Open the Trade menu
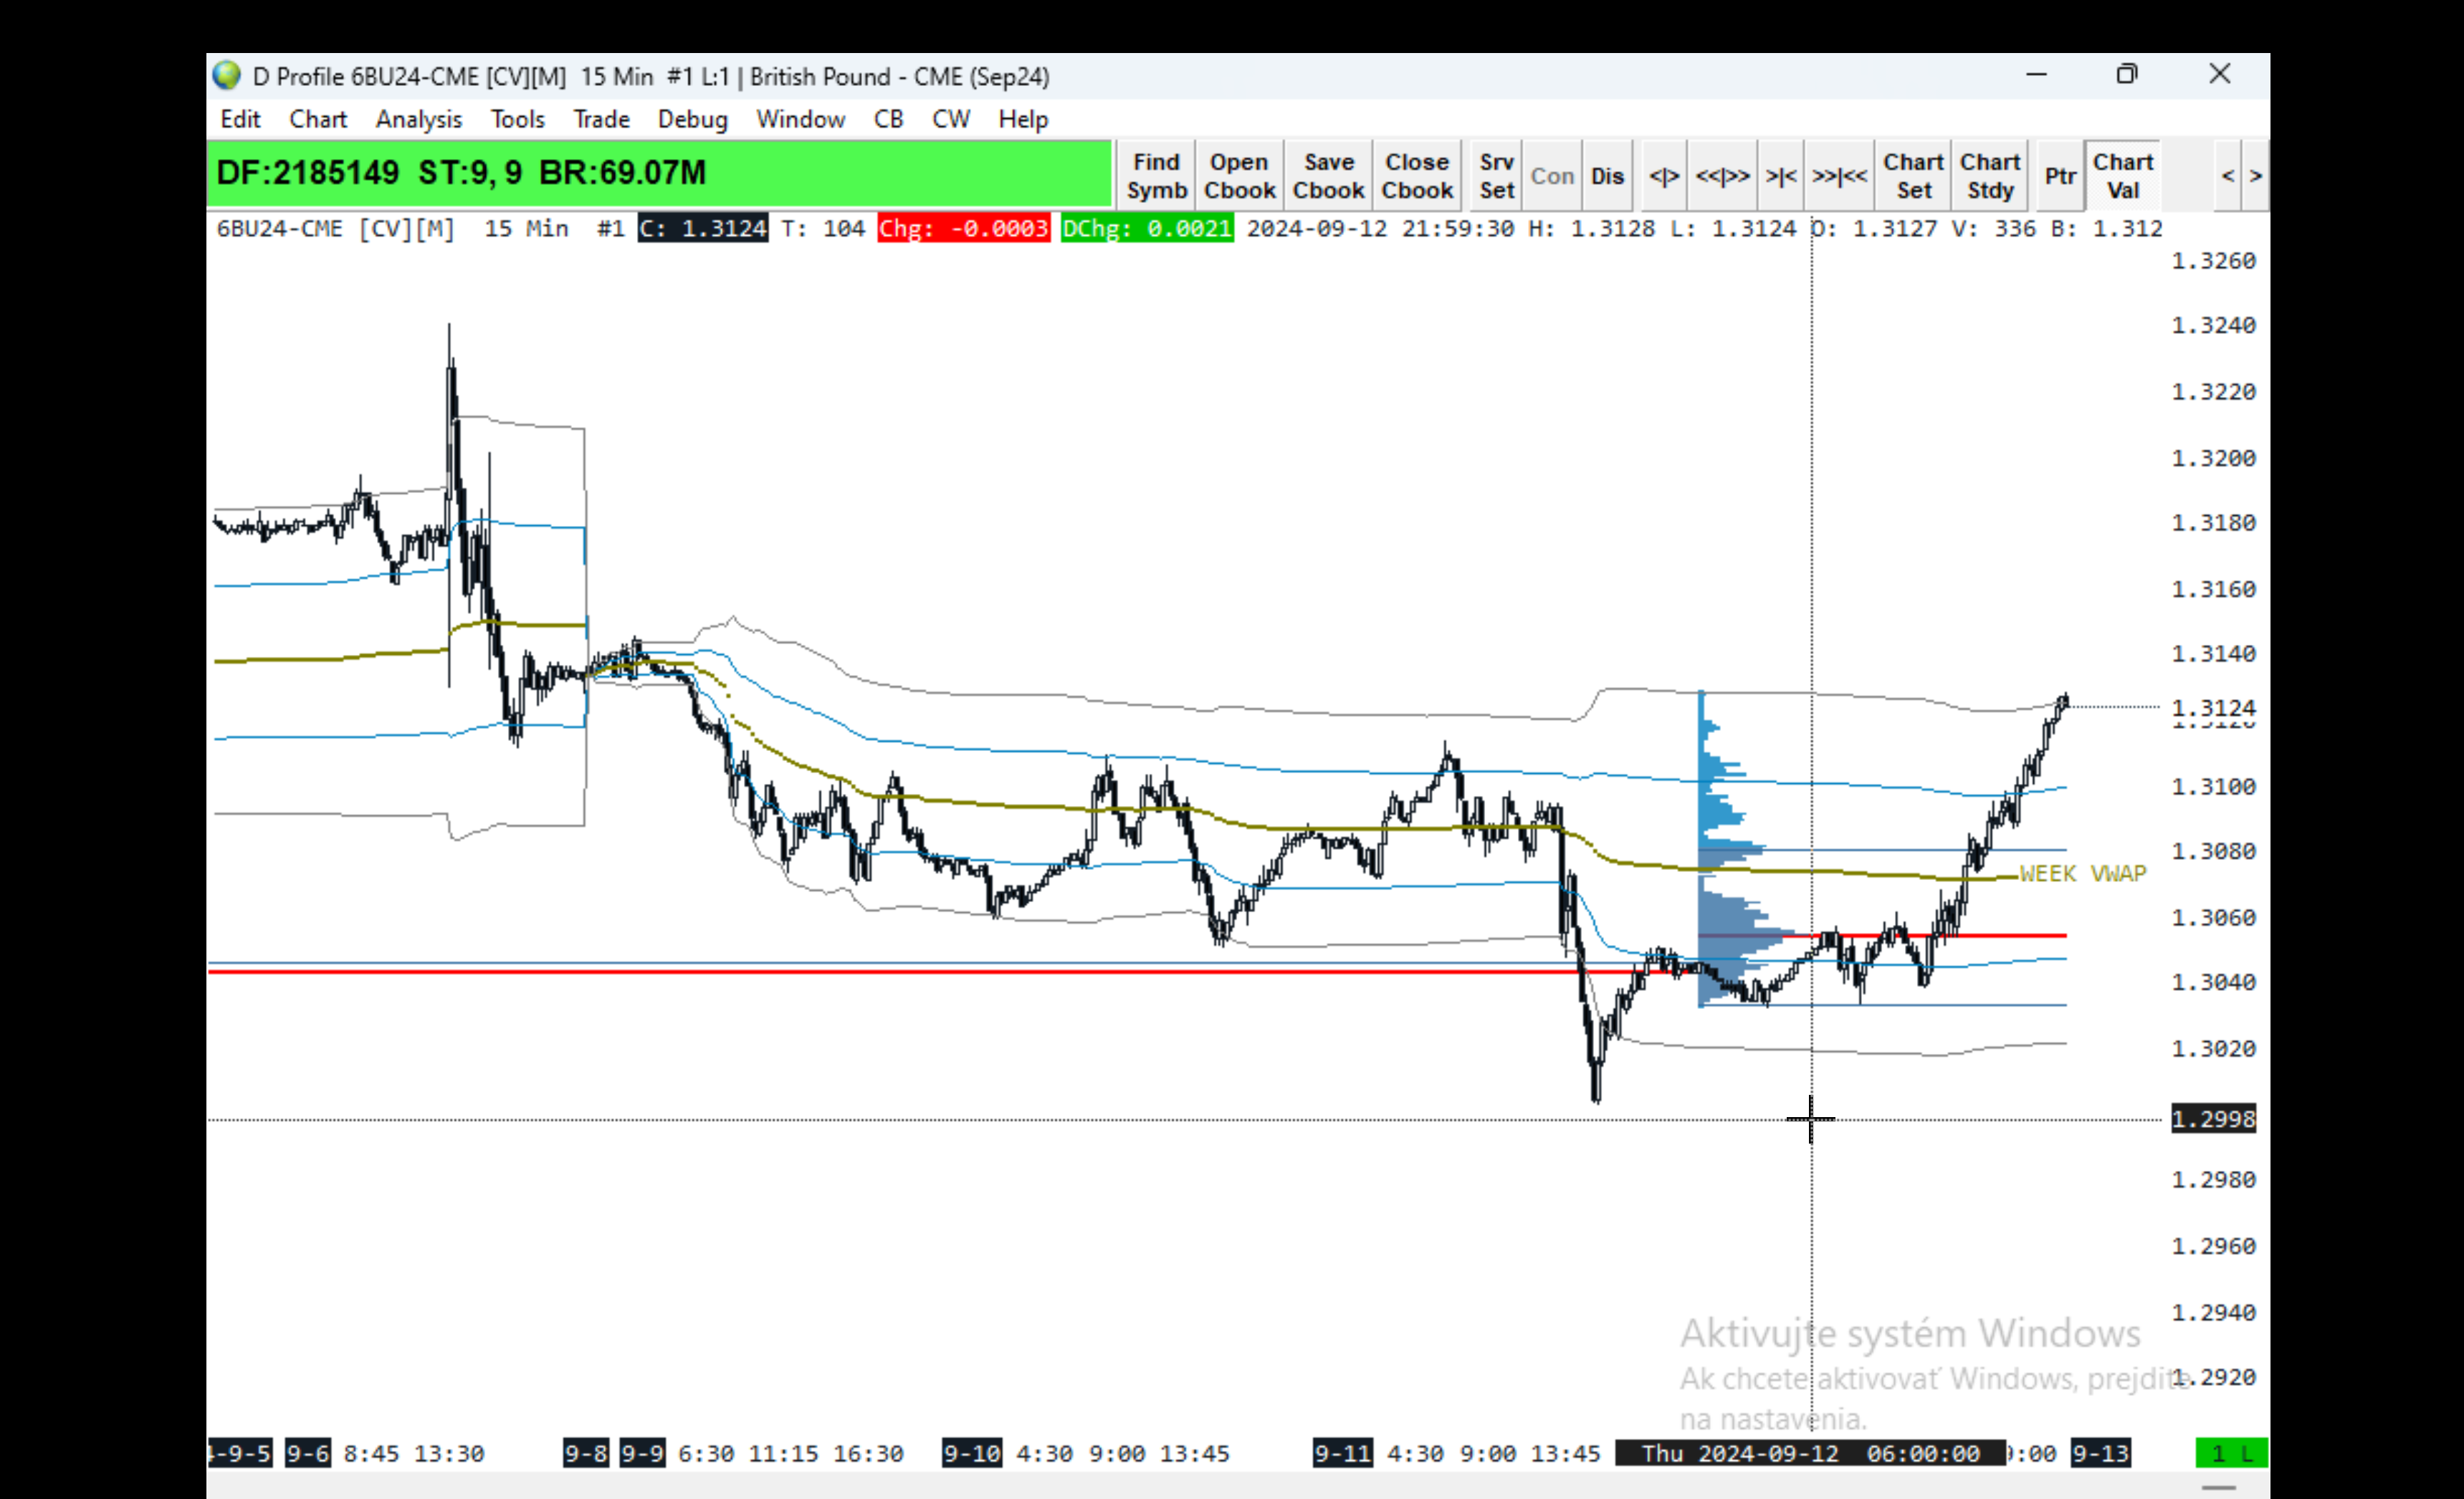The image size is (2464, 1499). [601, 119]
